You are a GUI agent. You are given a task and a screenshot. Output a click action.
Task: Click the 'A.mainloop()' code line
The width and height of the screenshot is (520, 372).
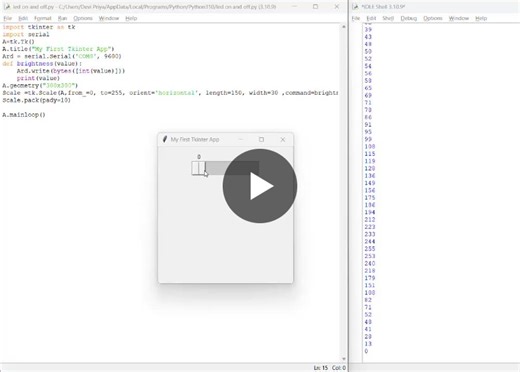tap(24, 115)
